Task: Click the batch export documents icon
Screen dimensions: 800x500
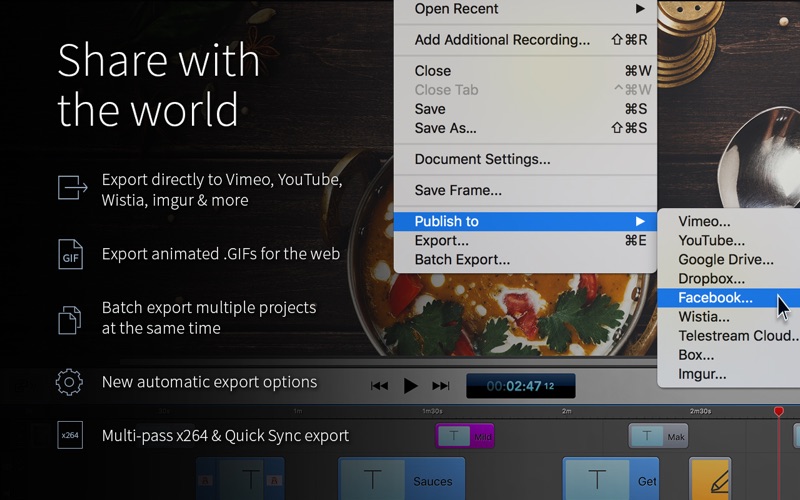Action: point(70,319)
